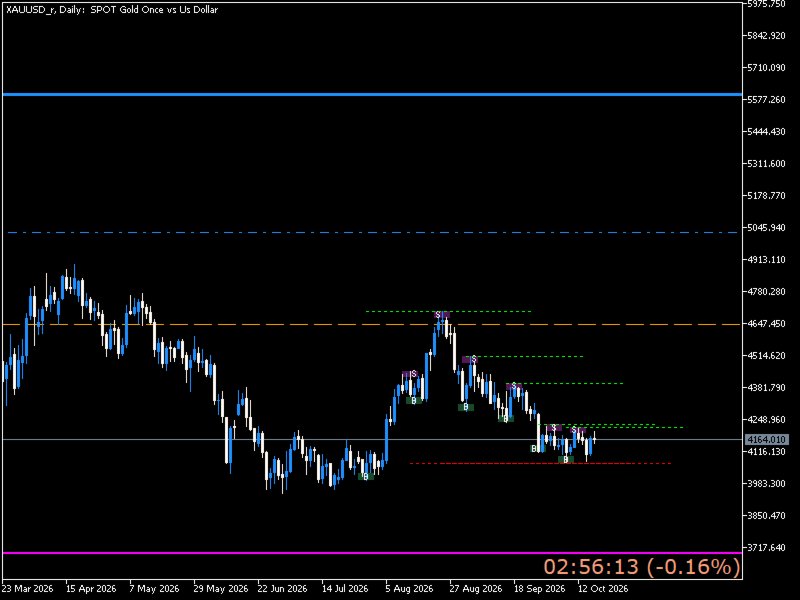Click the 5444.430 price axis label
The image size is (800, 600).
click(x=766, y=132)
